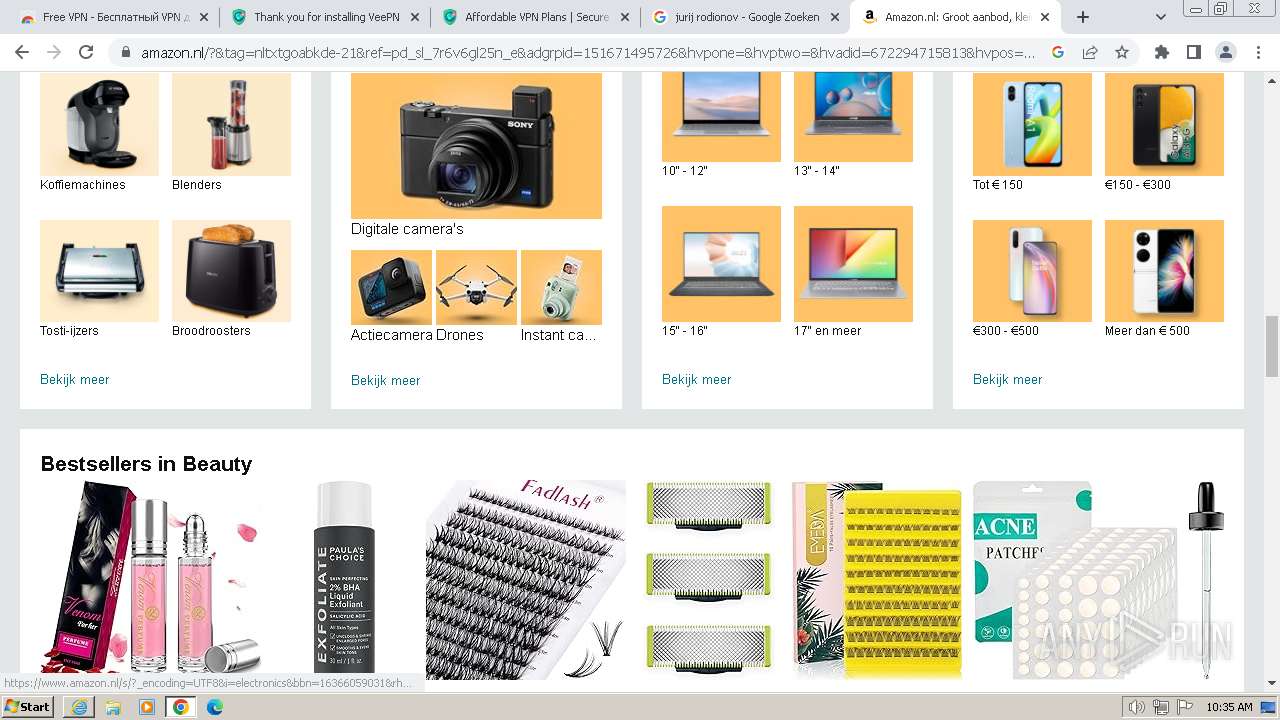Open the 17" en meer laptops image

[x=853, y=264]
